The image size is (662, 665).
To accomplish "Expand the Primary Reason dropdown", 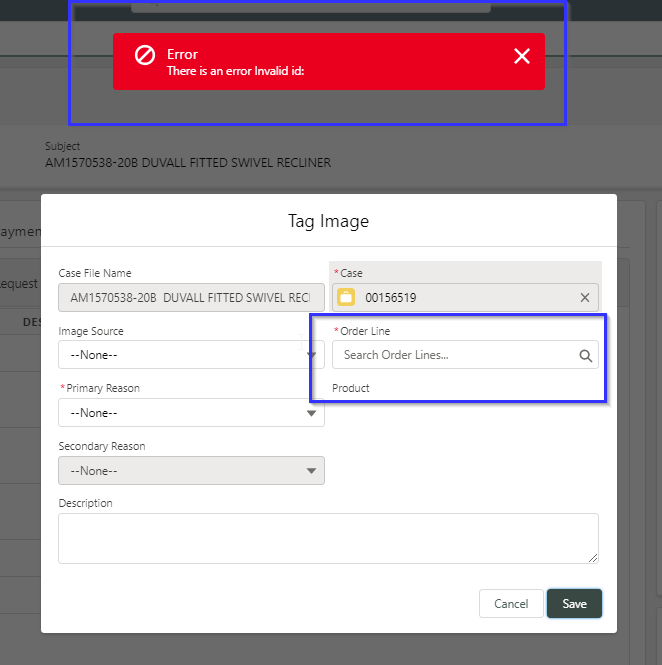I will coord(190,412).
